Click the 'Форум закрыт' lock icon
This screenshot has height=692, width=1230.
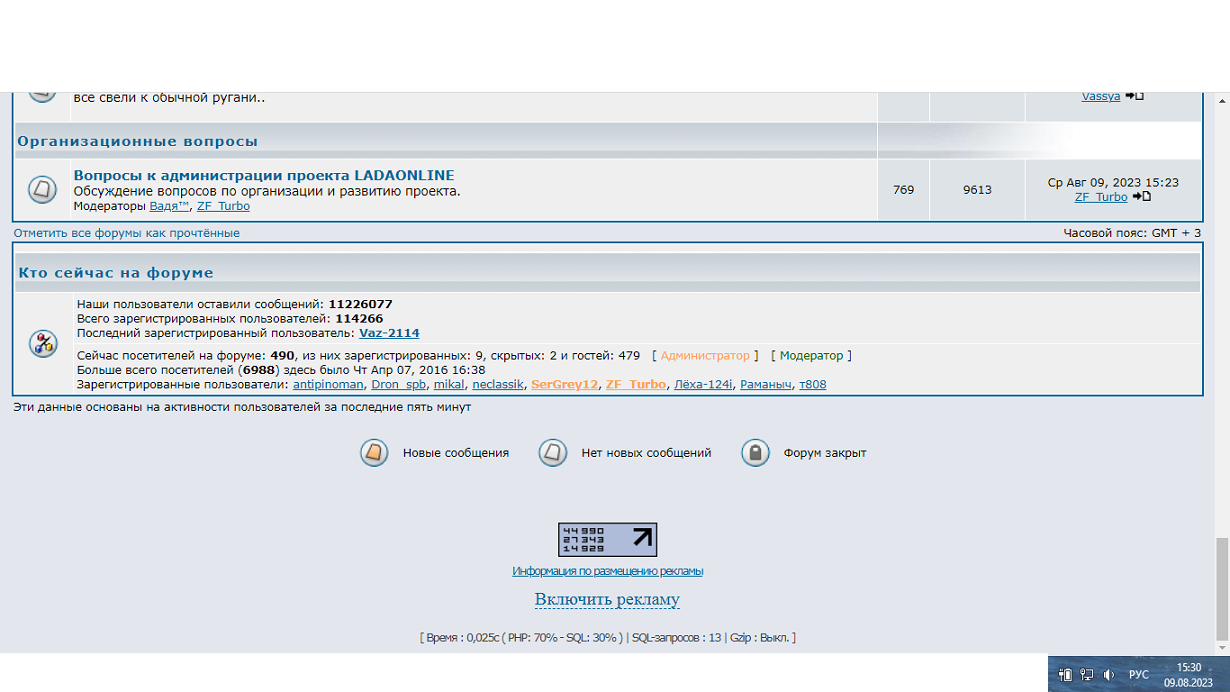click(x=755, y=453)
